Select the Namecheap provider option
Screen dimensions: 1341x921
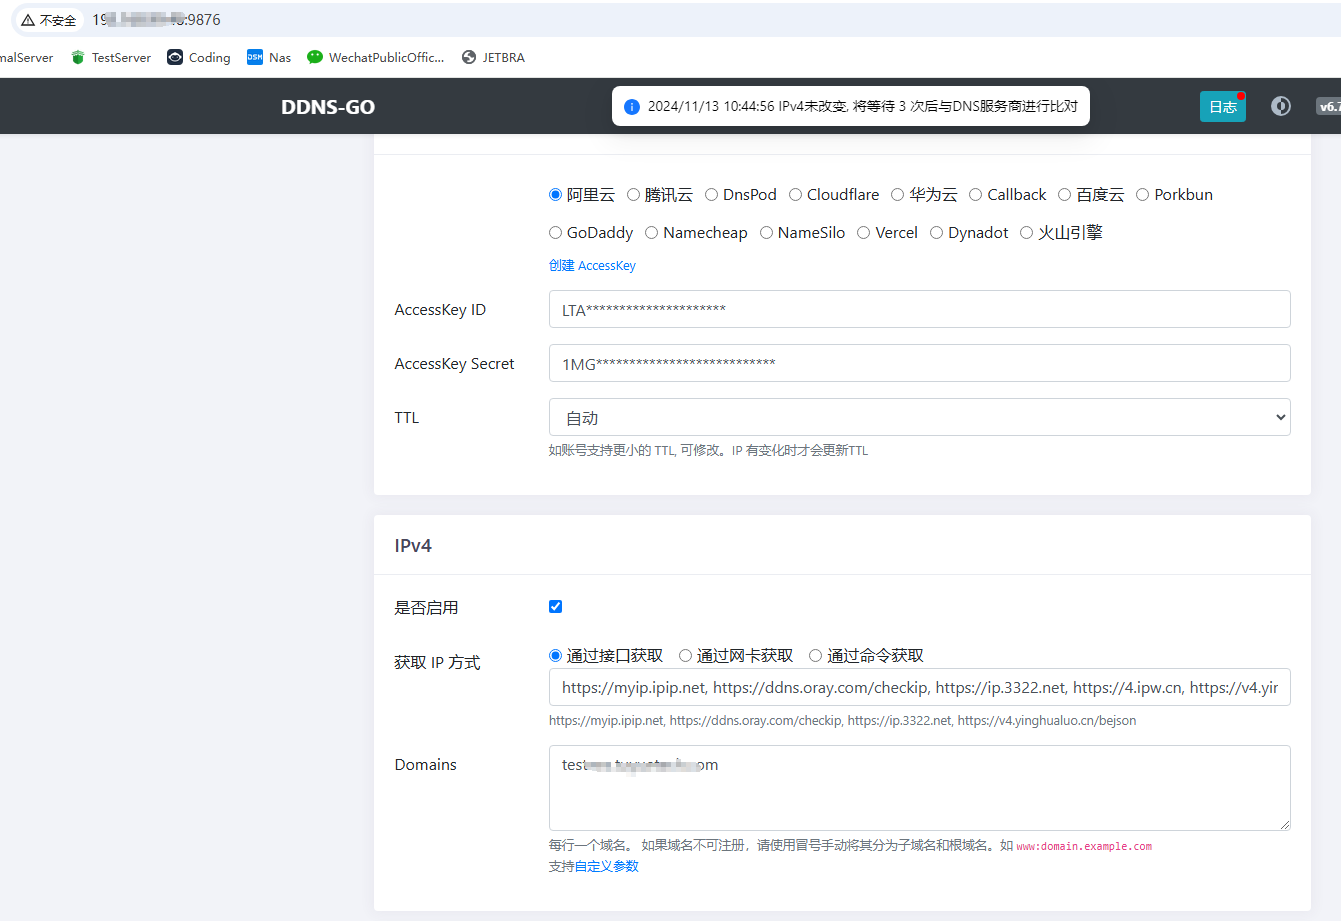click(651, 233)
